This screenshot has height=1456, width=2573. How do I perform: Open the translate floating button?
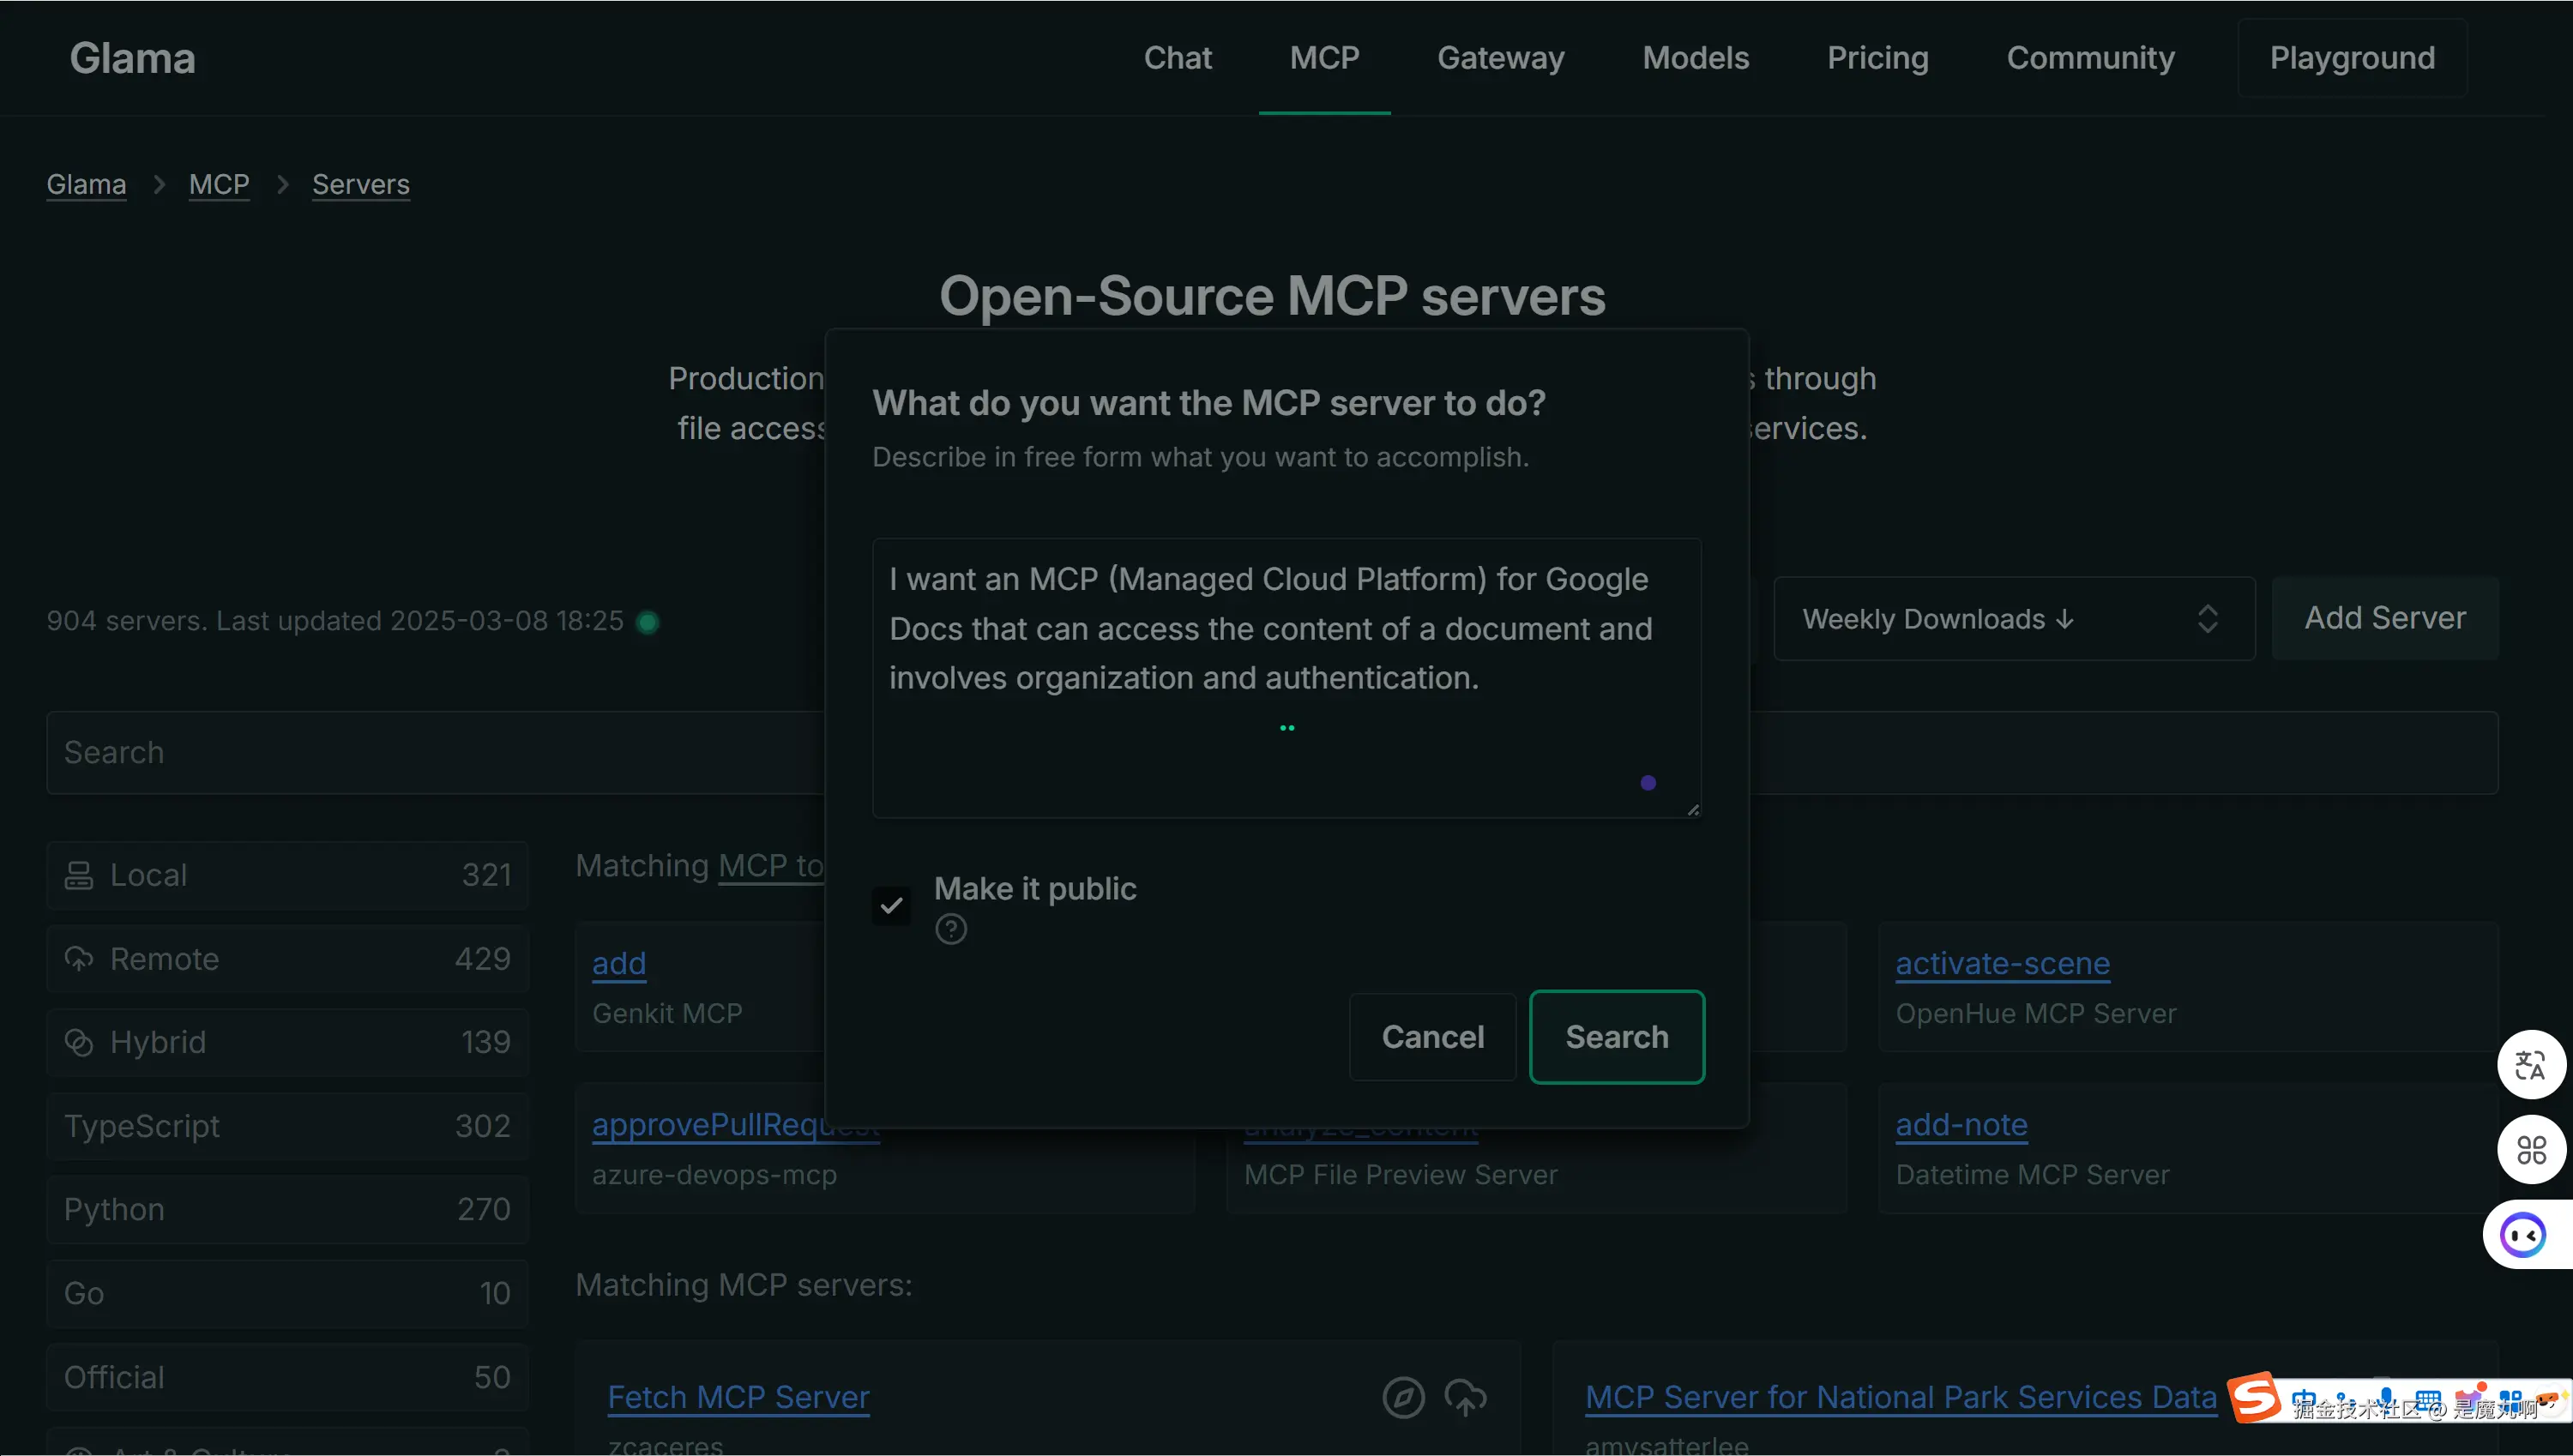click(2531, 1065)
